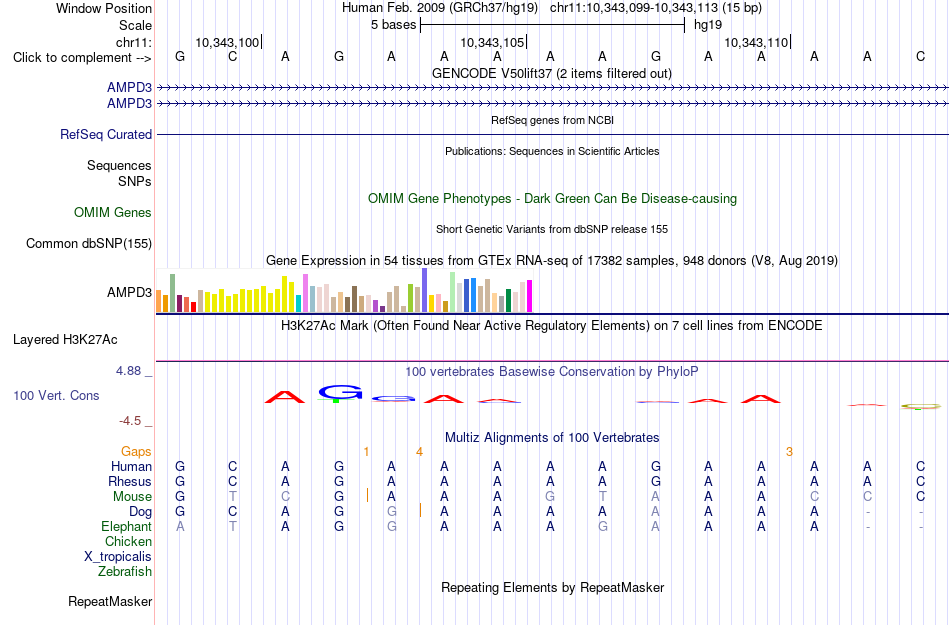Open the Common dbSNP(155) track label
Viewport: 950px width, 625px height.
point(88,243)
